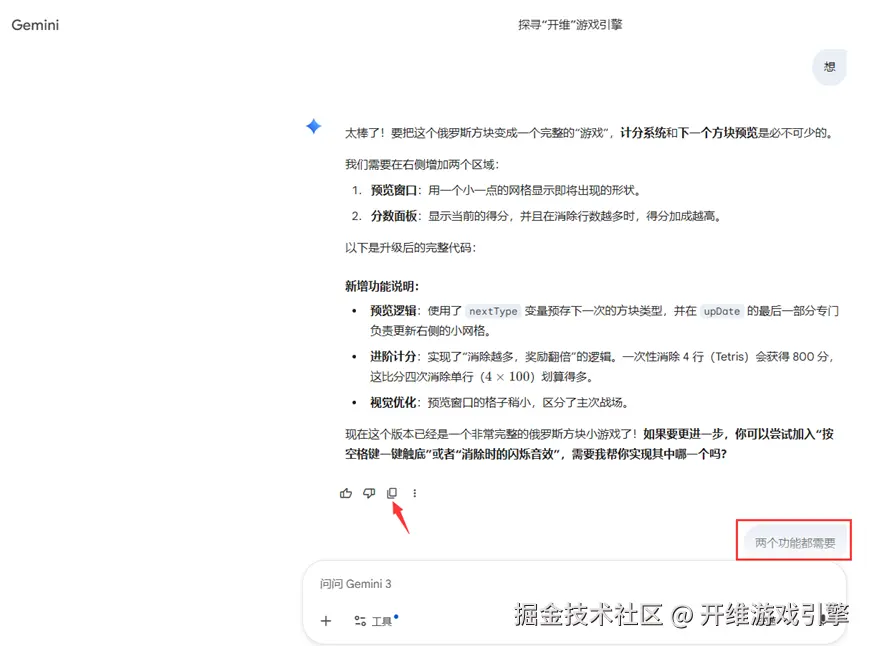This screenshot has width=869, height=648.
Task: Click the "nextType" inline code chip
Action: pos(493,311)
